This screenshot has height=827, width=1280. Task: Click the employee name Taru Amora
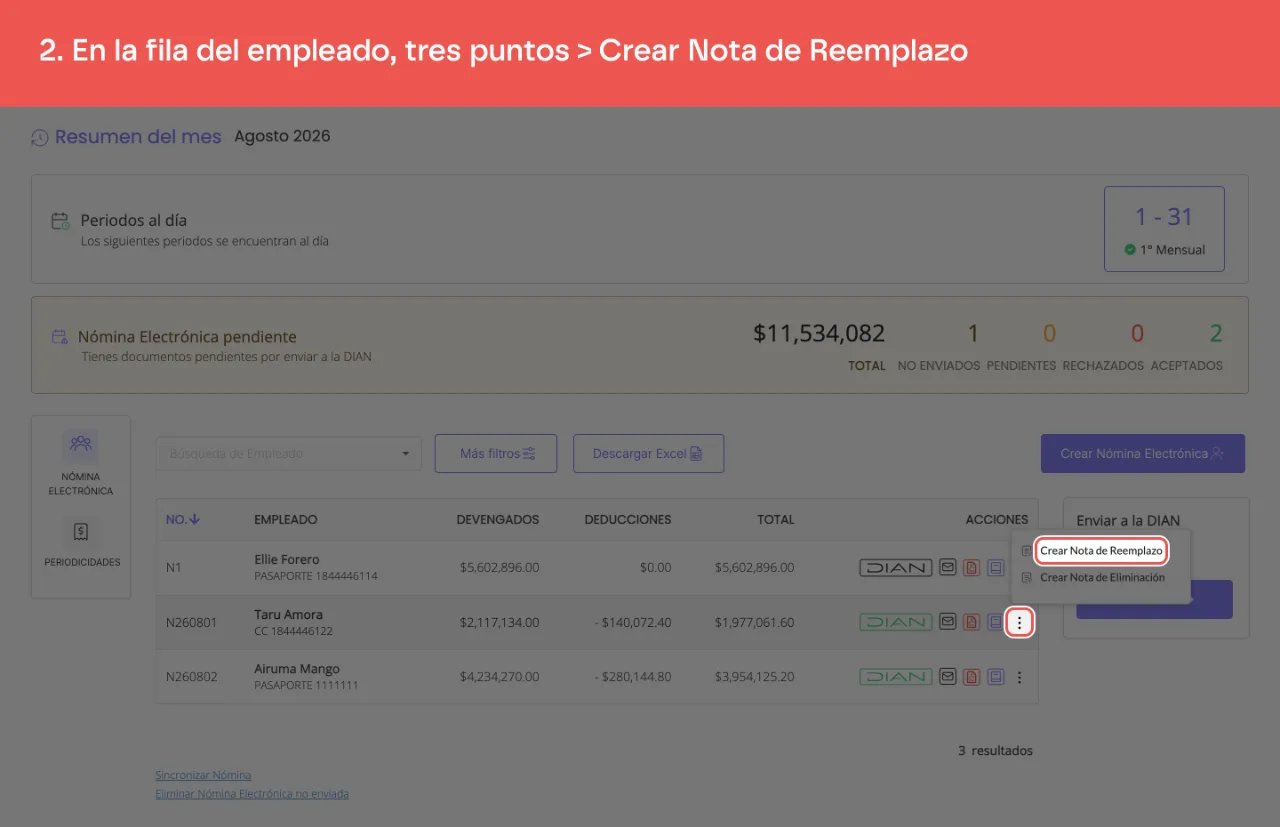288,615
